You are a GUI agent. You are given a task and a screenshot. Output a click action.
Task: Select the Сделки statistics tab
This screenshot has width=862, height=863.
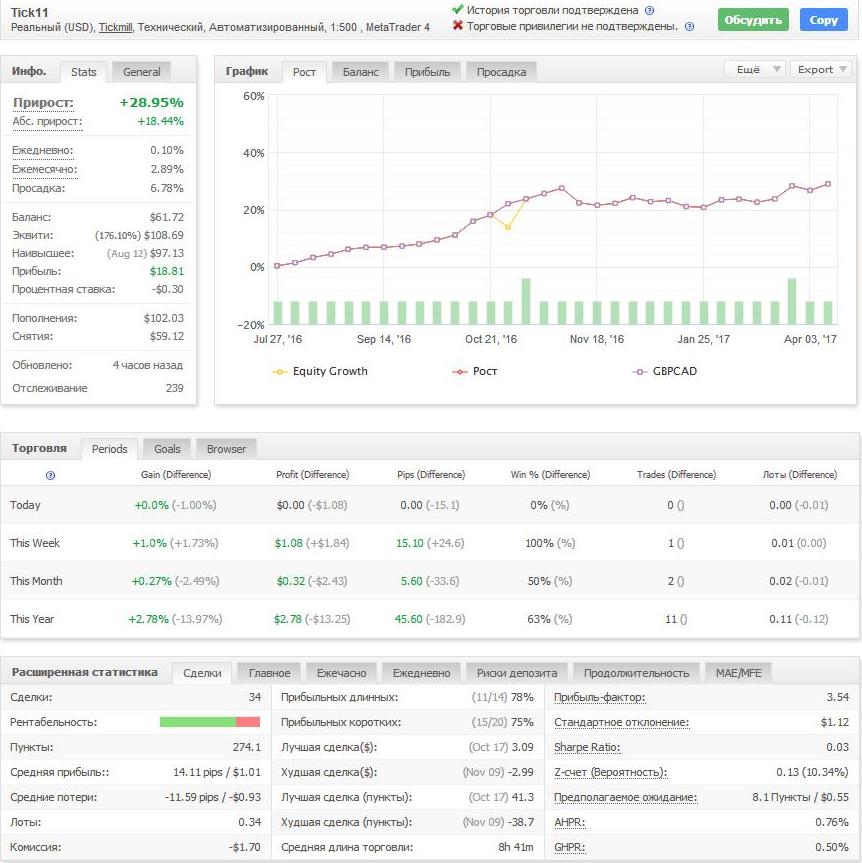[202, 673]
